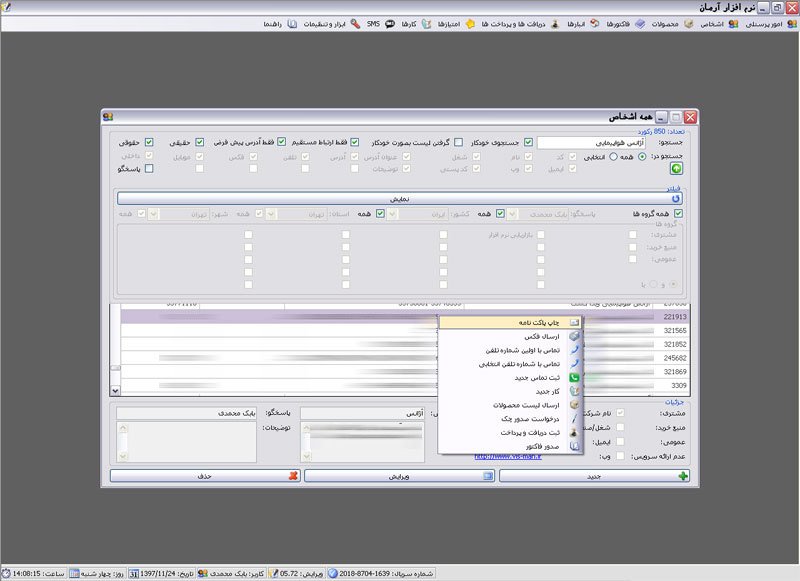This screenshot has width=800, height=581.
Task: Click the fax machine icon beside ارسال فکس
Action: (574, 336)
